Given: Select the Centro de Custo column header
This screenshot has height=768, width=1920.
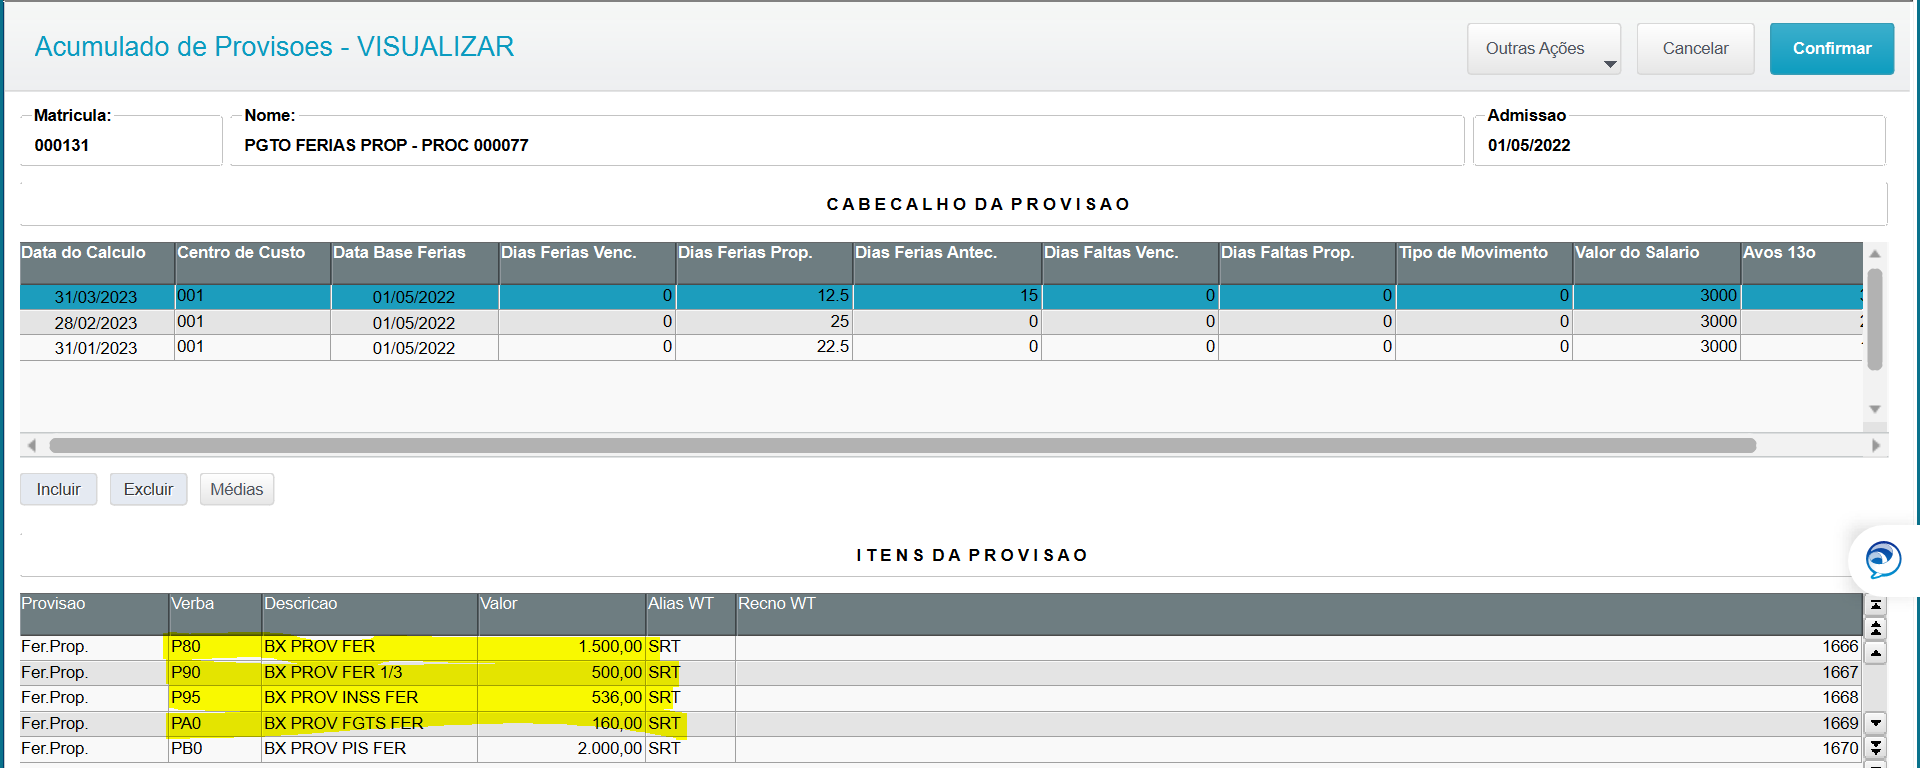Looking at the screenshot, I should (x=253, y=262).
